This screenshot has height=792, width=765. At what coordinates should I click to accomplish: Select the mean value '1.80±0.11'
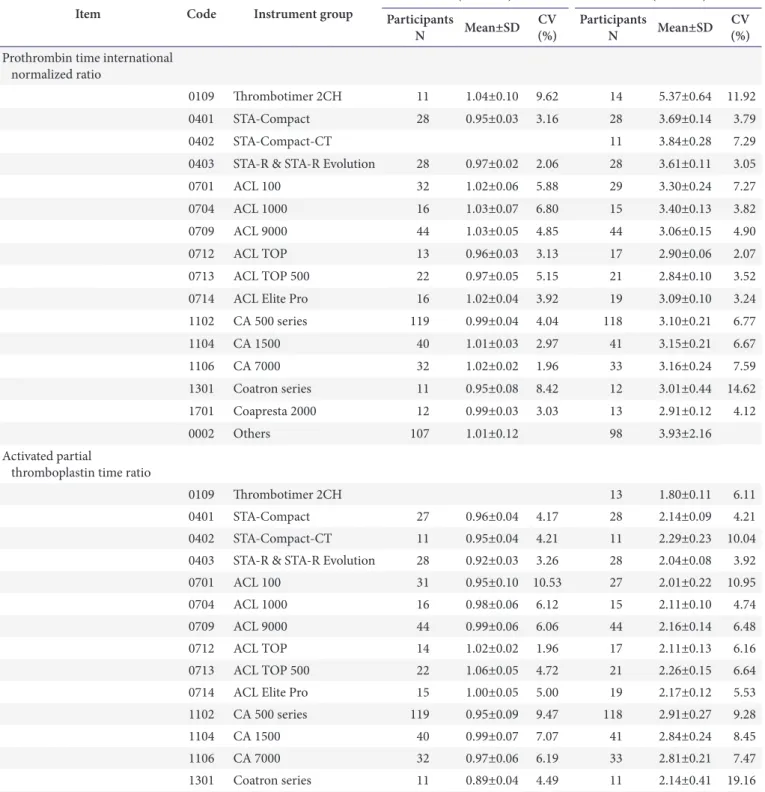point(685,494)
